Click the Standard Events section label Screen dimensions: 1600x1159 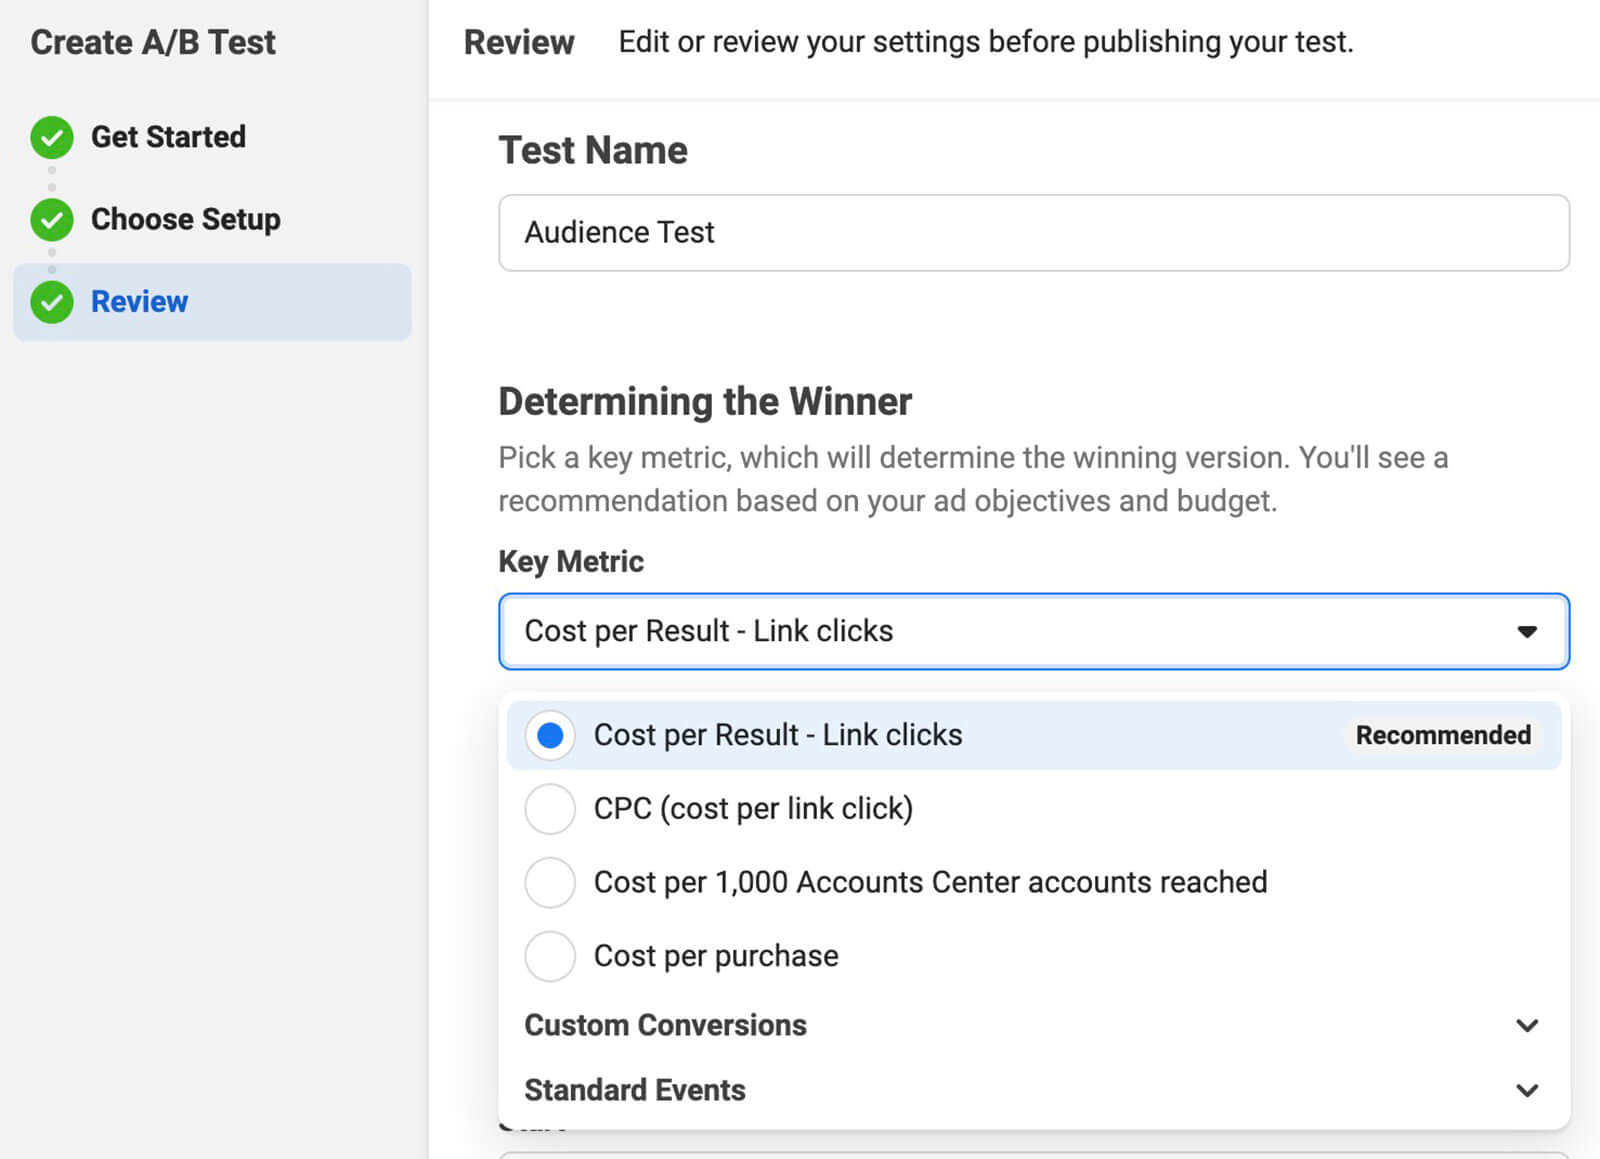[x=635, y=1091]
